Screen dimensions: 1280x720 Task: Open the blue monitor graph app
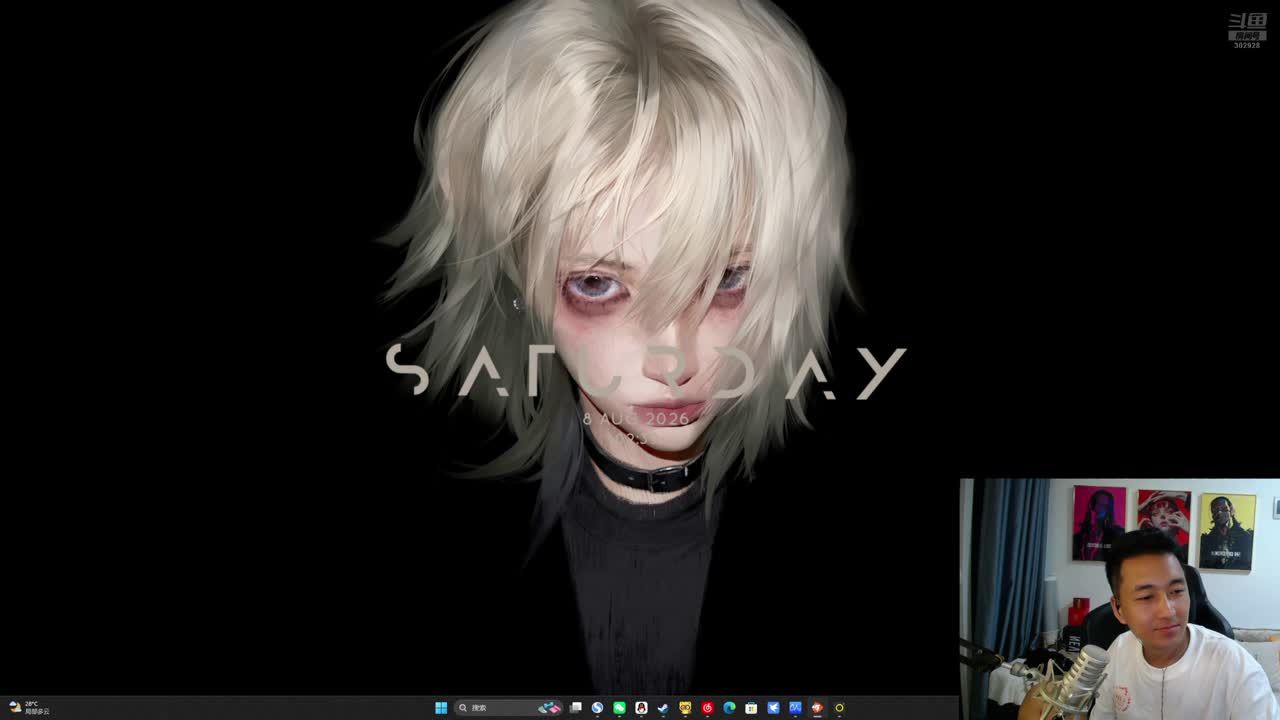795,708
